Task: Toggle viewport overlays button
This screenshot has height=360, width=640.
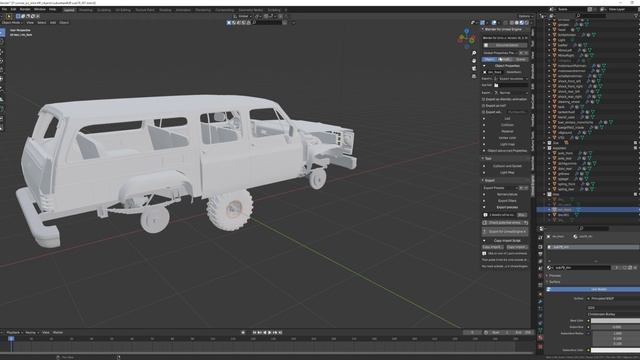Action: pyautogui.click(x=494, y=23)
